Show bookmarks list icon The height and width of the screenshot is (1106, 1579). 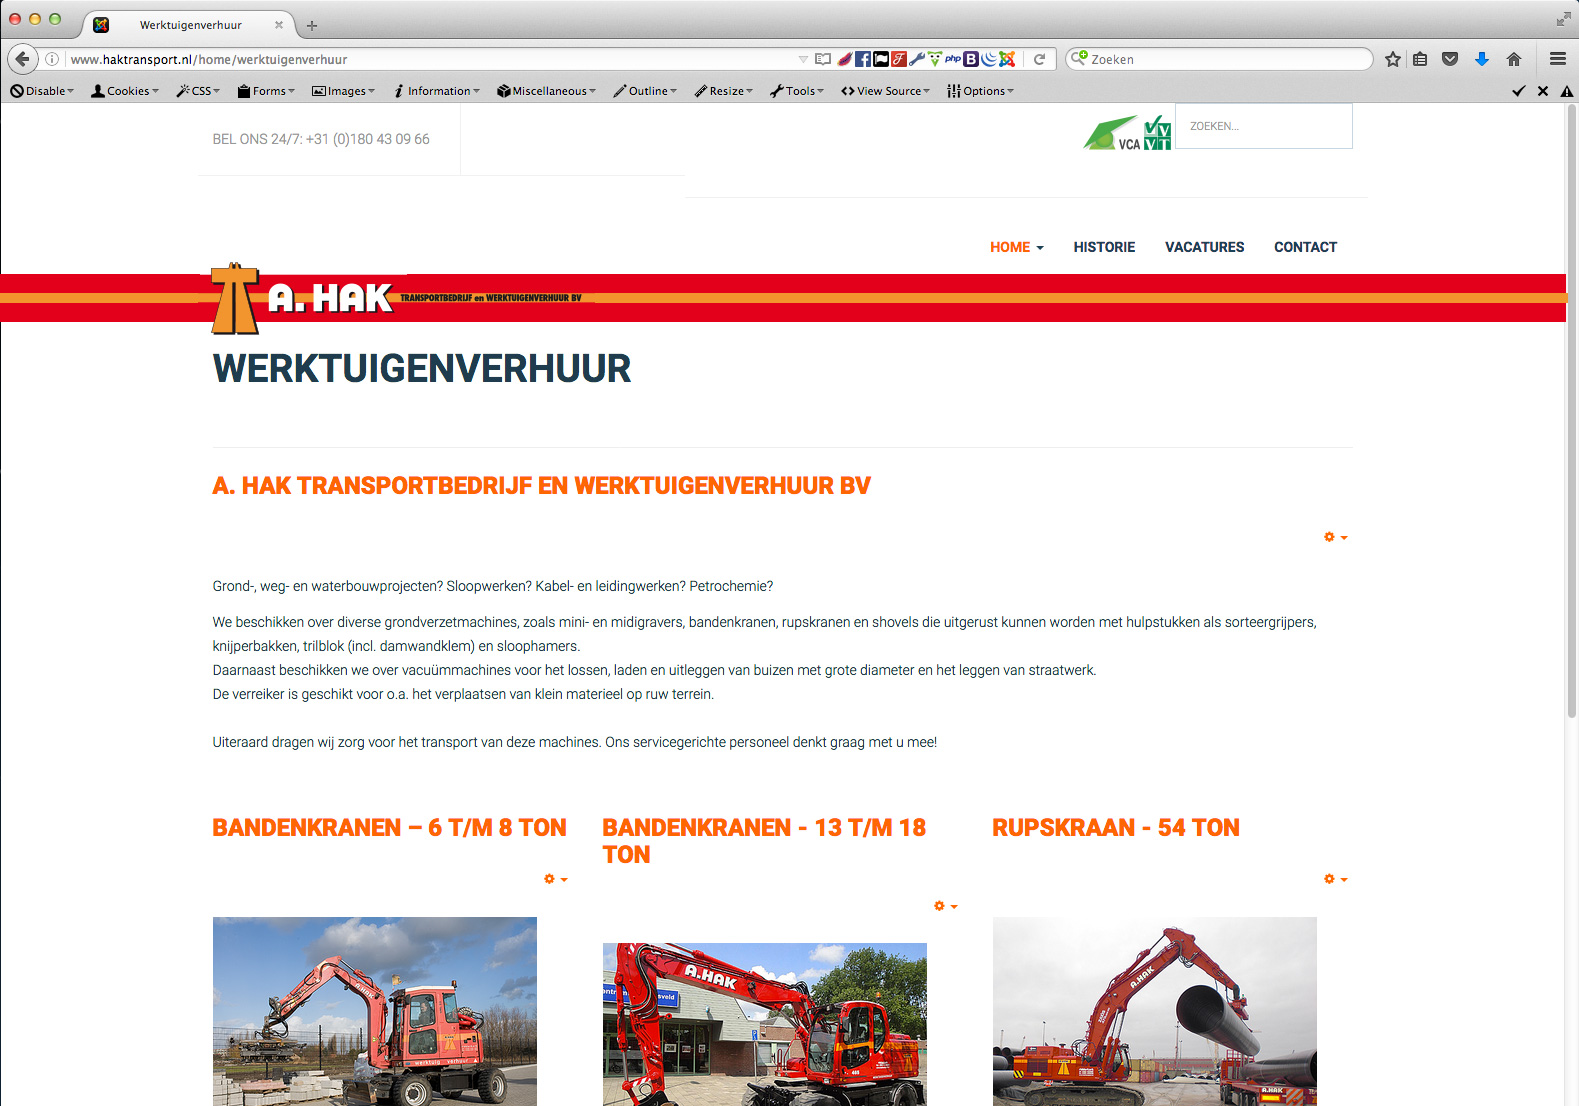1420,59
